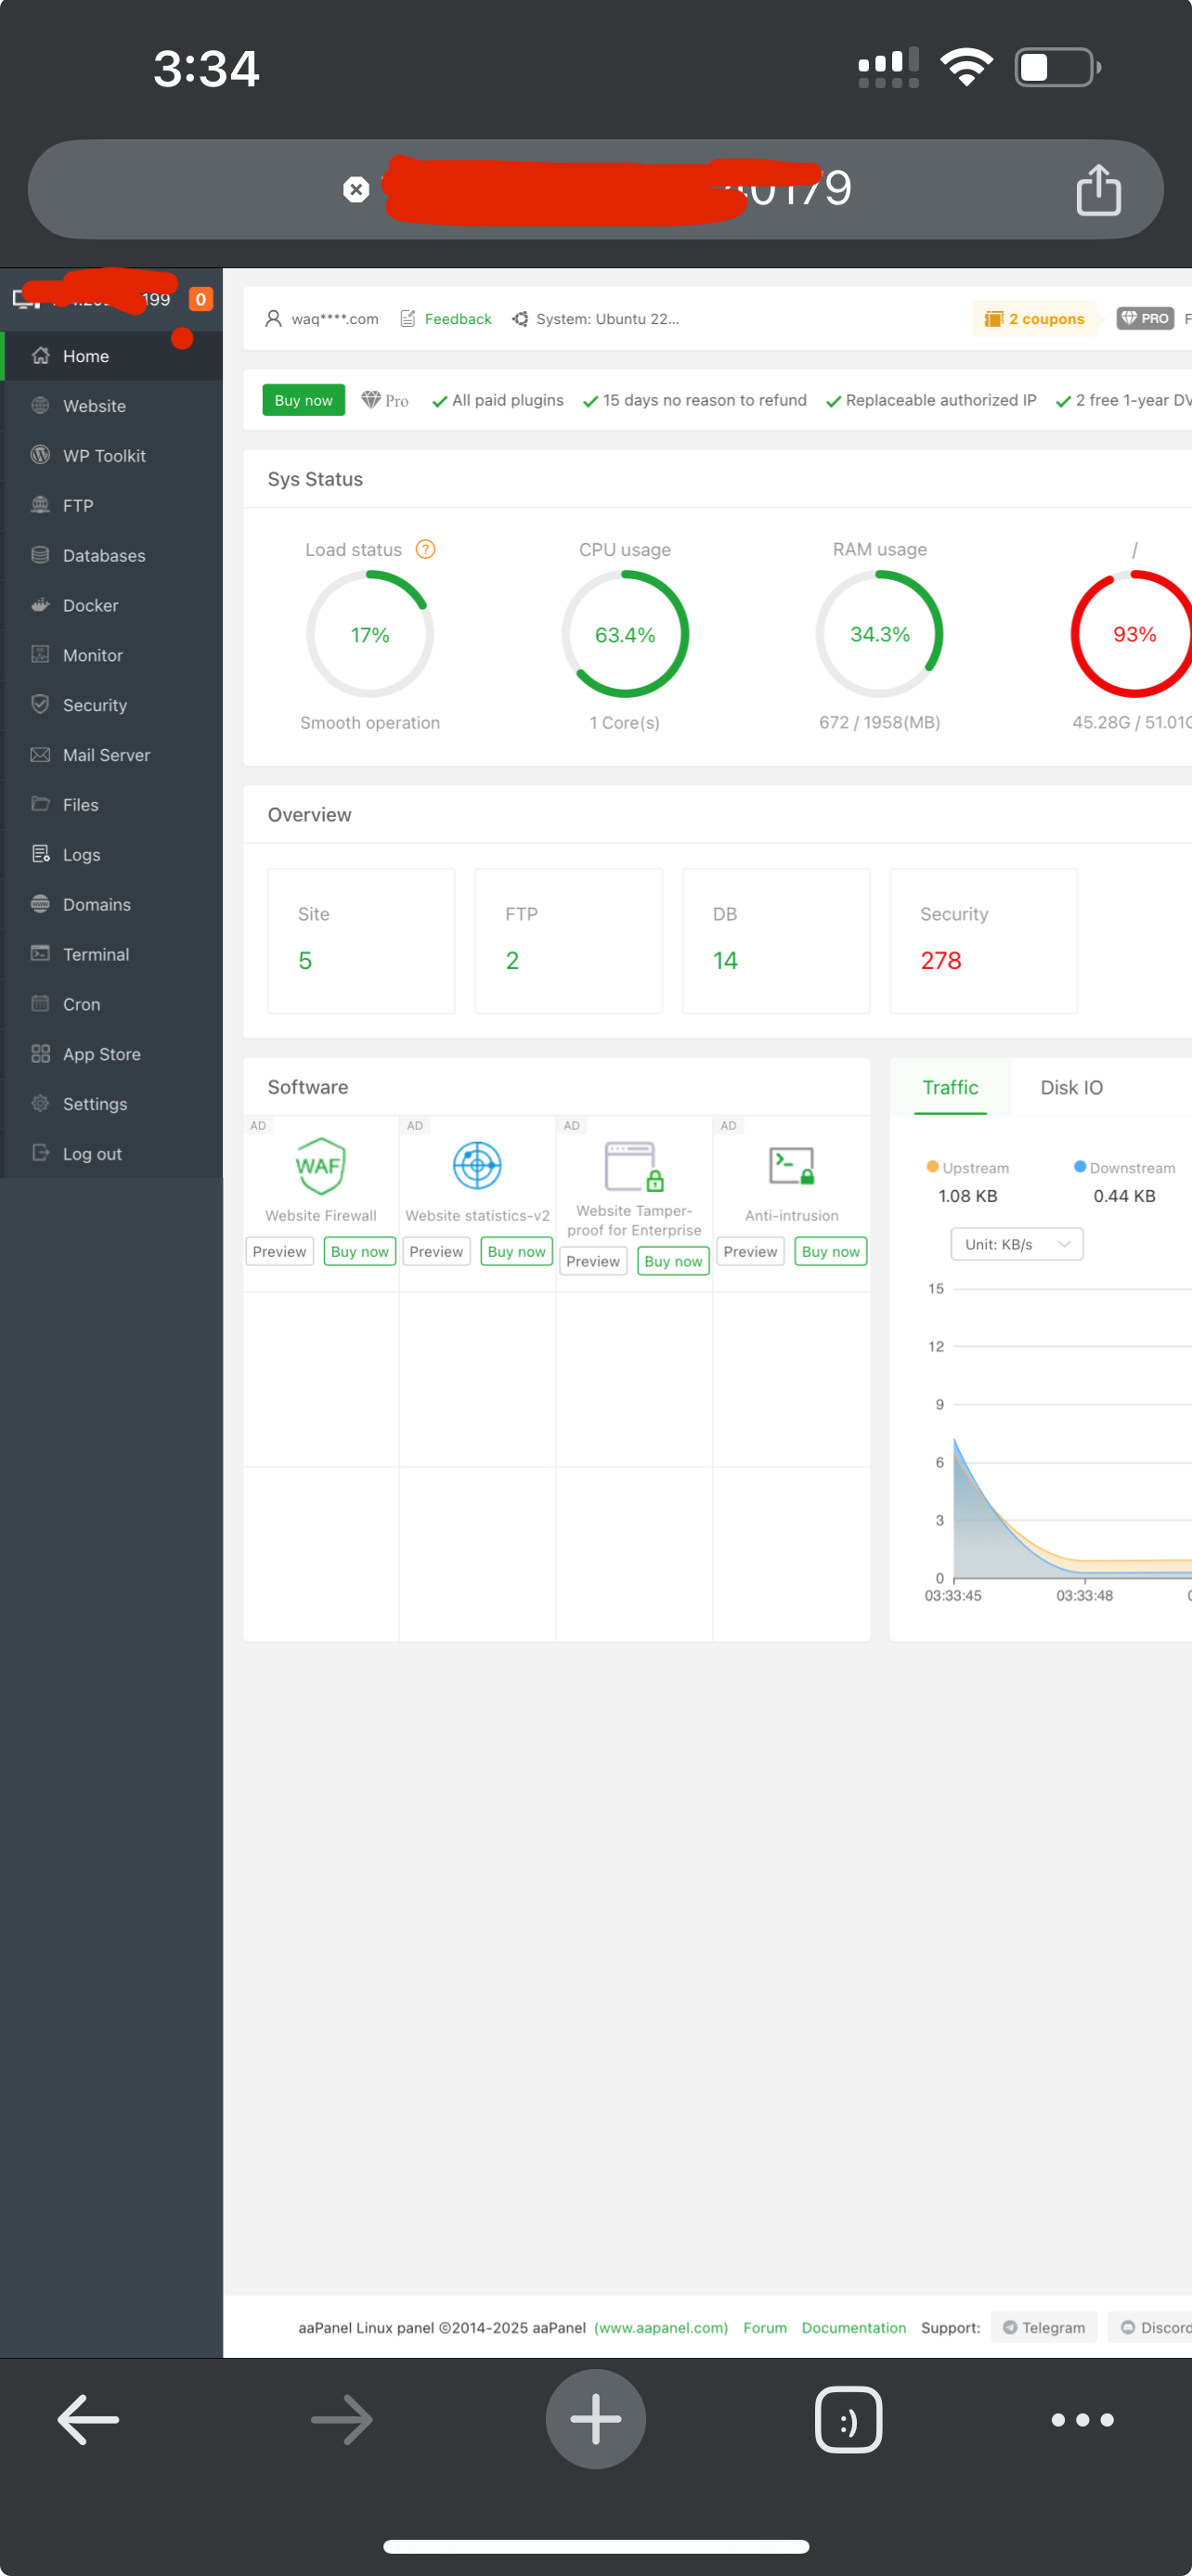Click the 93% disk usage gauge
The height and width of the screenshot is (2576, 1192).
1133,634
